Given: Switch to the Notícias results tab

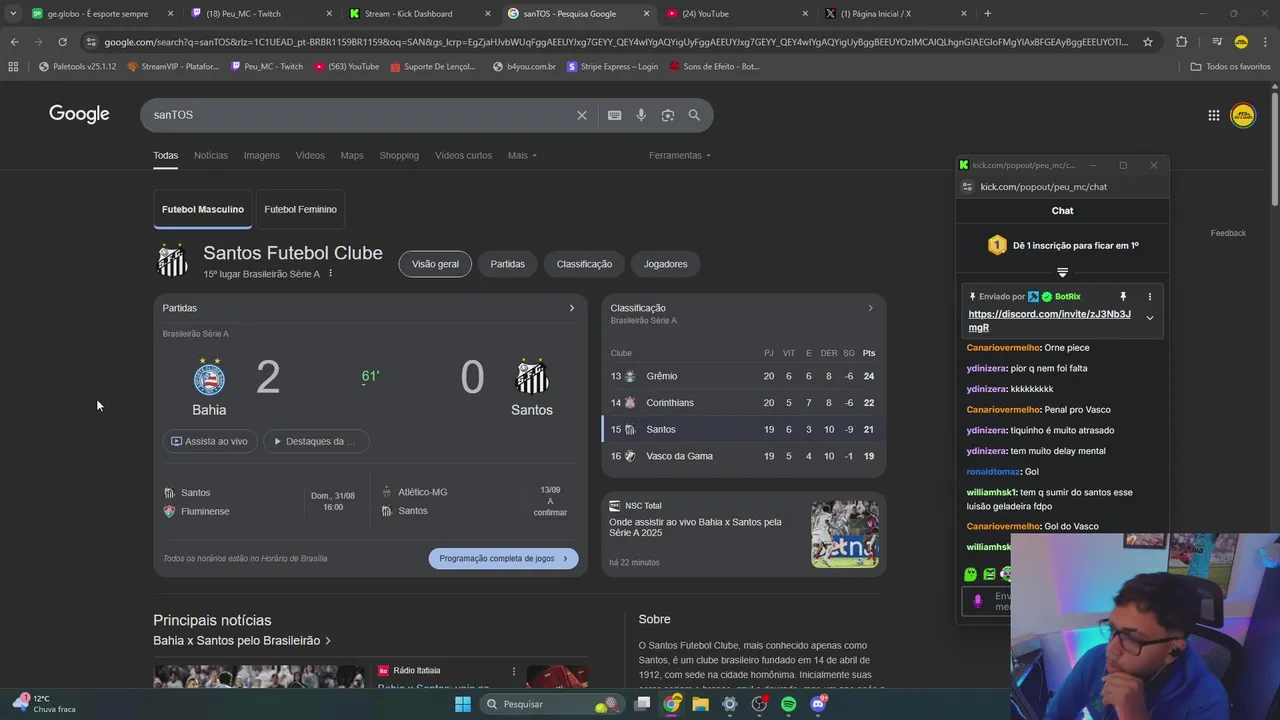Looking at the screenshot, I should (211, 155).
